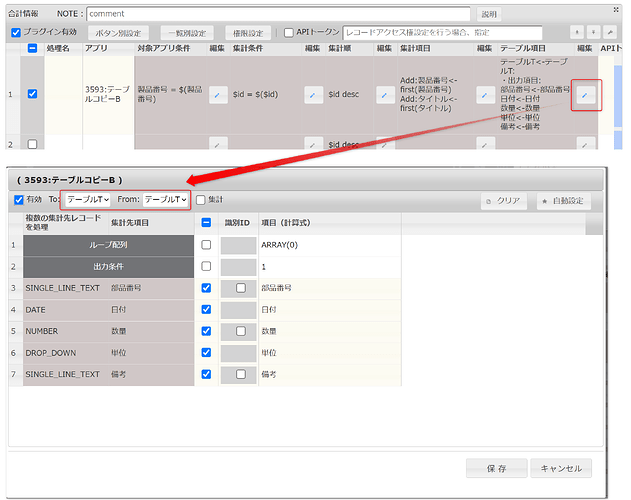The width and height of the screenshot is (631, 500).
Task: Check the 集計 checkbox in dialog
Action: (201, 200)
